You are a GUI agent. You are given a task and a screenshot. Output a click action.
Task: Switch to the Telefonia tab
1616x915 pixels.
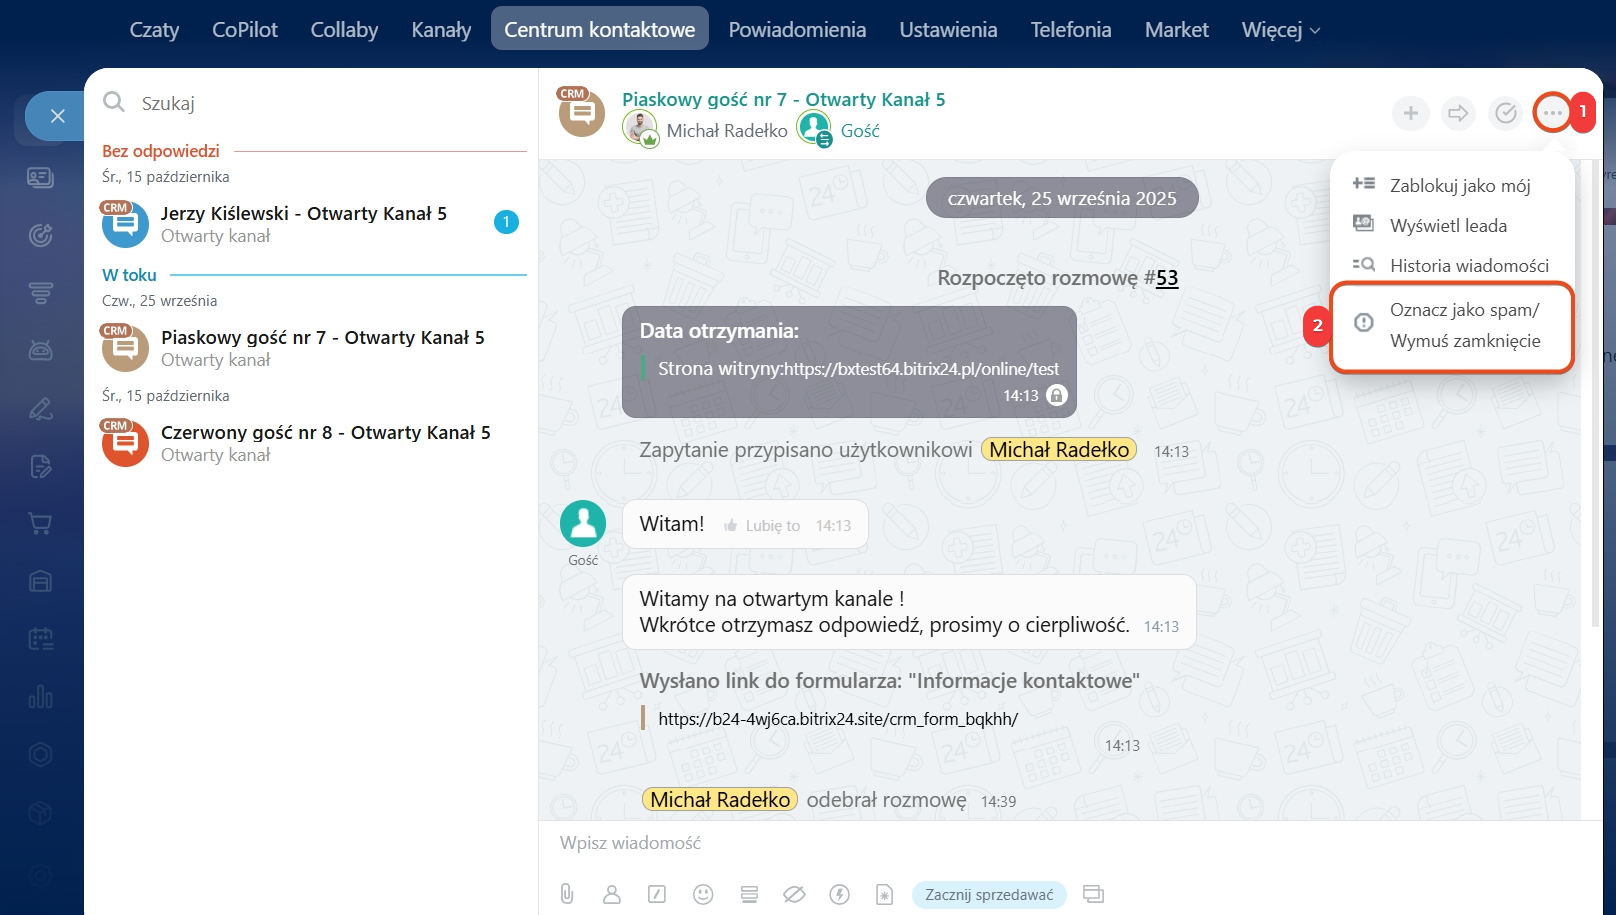click(1070, 30)
